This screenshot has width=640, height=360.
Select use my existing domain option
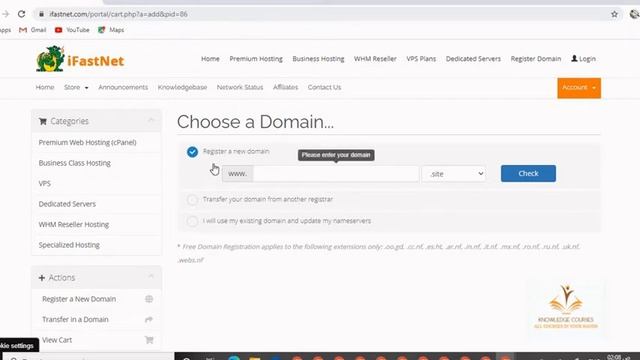pos(192,221)
